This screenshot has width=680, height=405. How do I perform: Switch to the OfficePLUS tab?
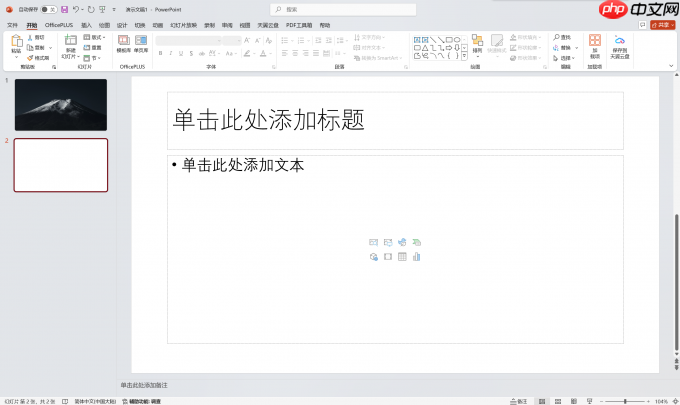59,25
